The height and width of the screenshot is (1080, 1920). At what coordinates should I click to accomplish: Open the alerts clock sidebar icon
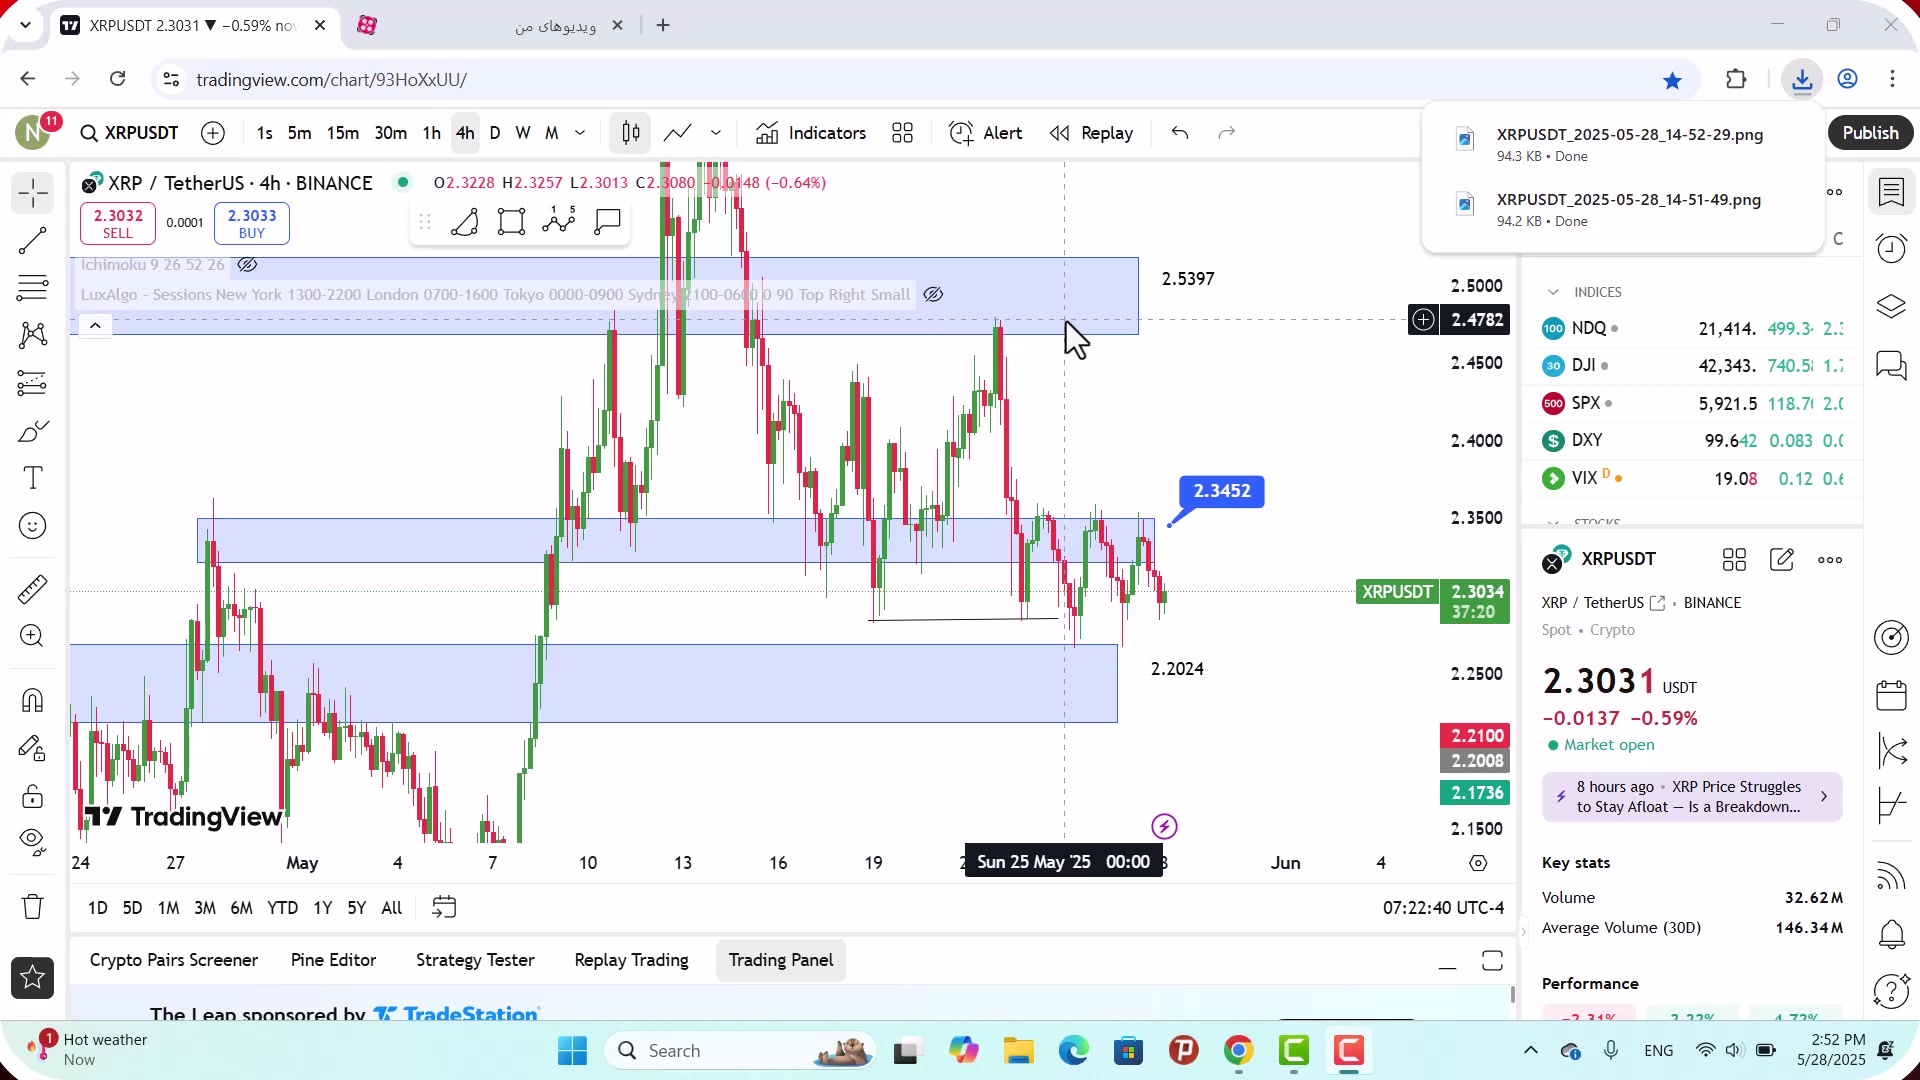(1891, 248)
